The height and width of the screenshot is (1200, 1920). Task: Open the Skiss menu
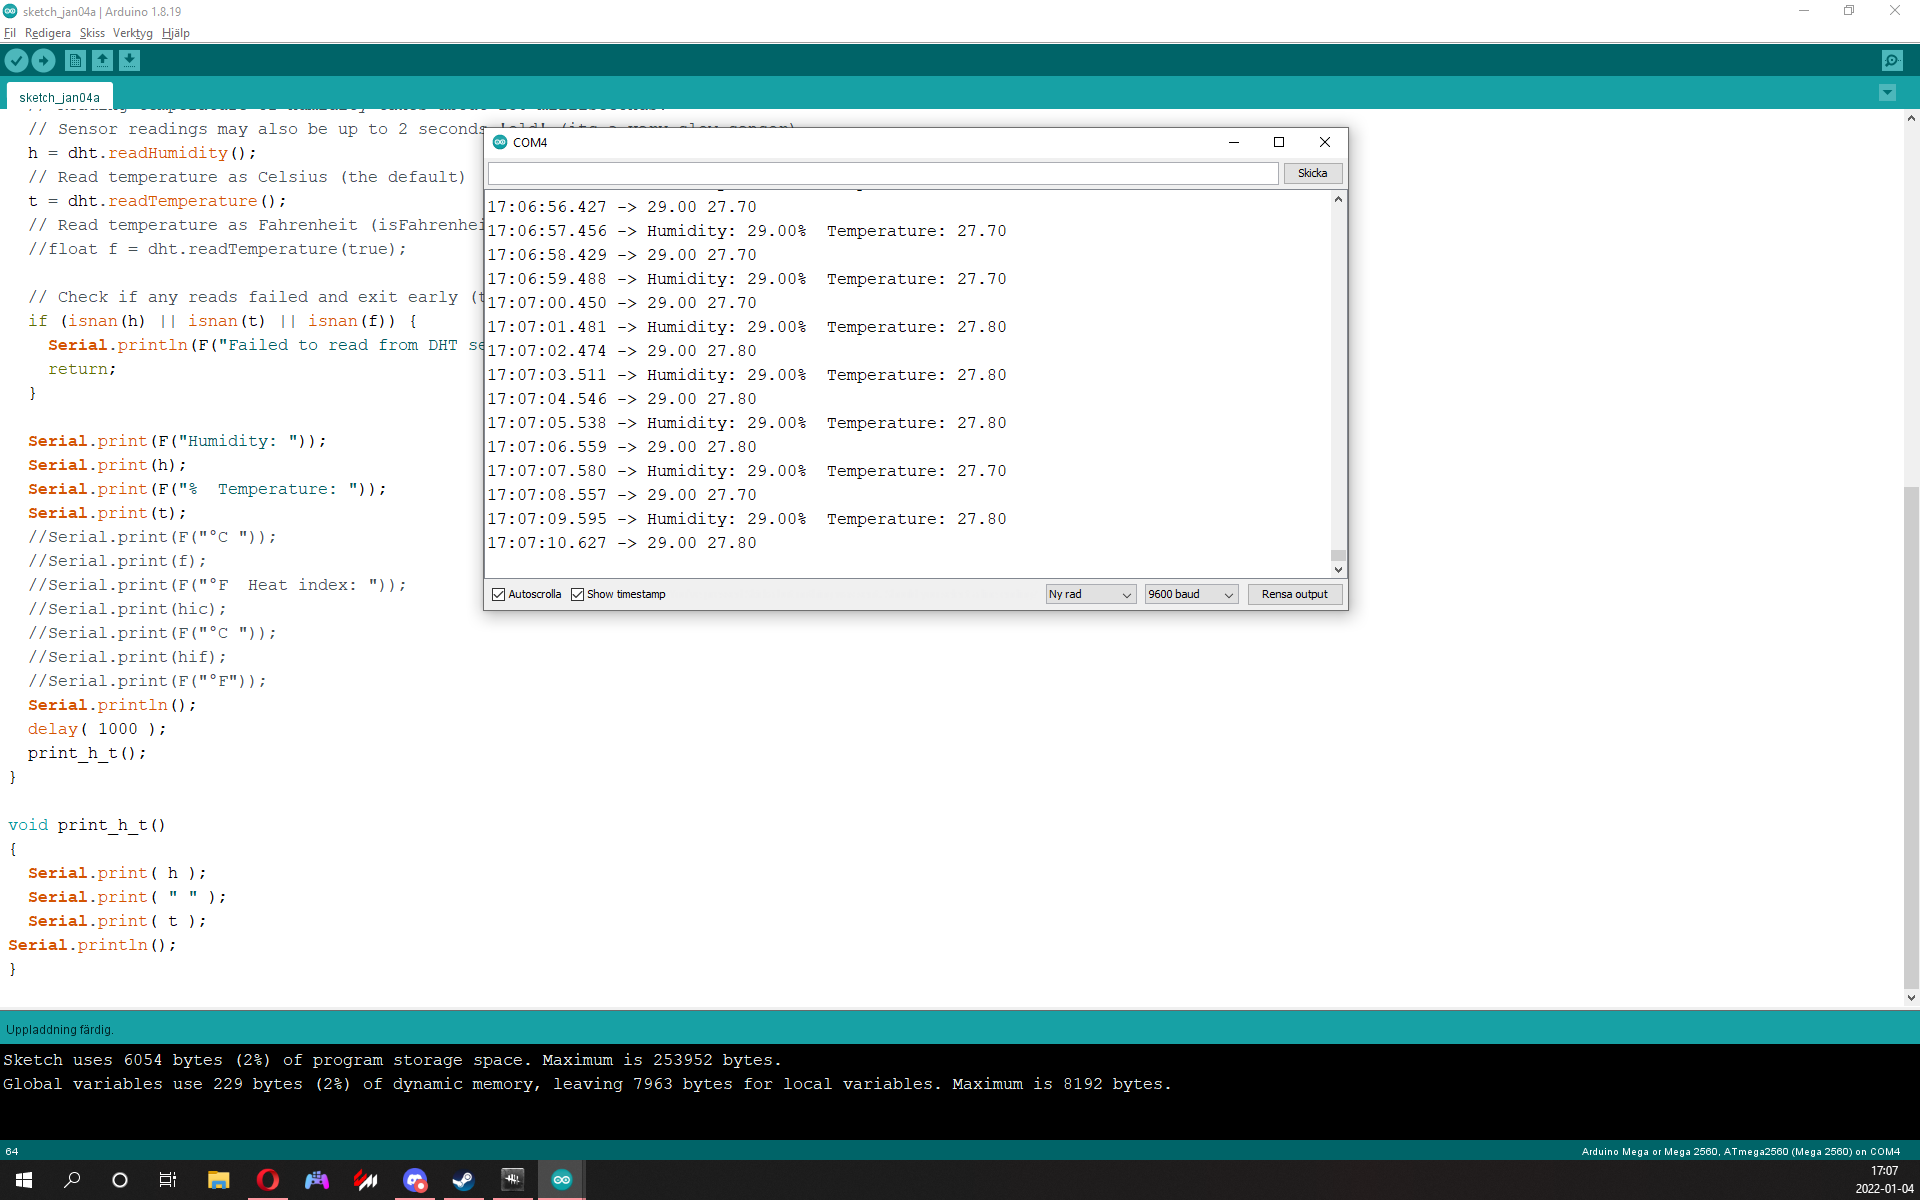92,33
